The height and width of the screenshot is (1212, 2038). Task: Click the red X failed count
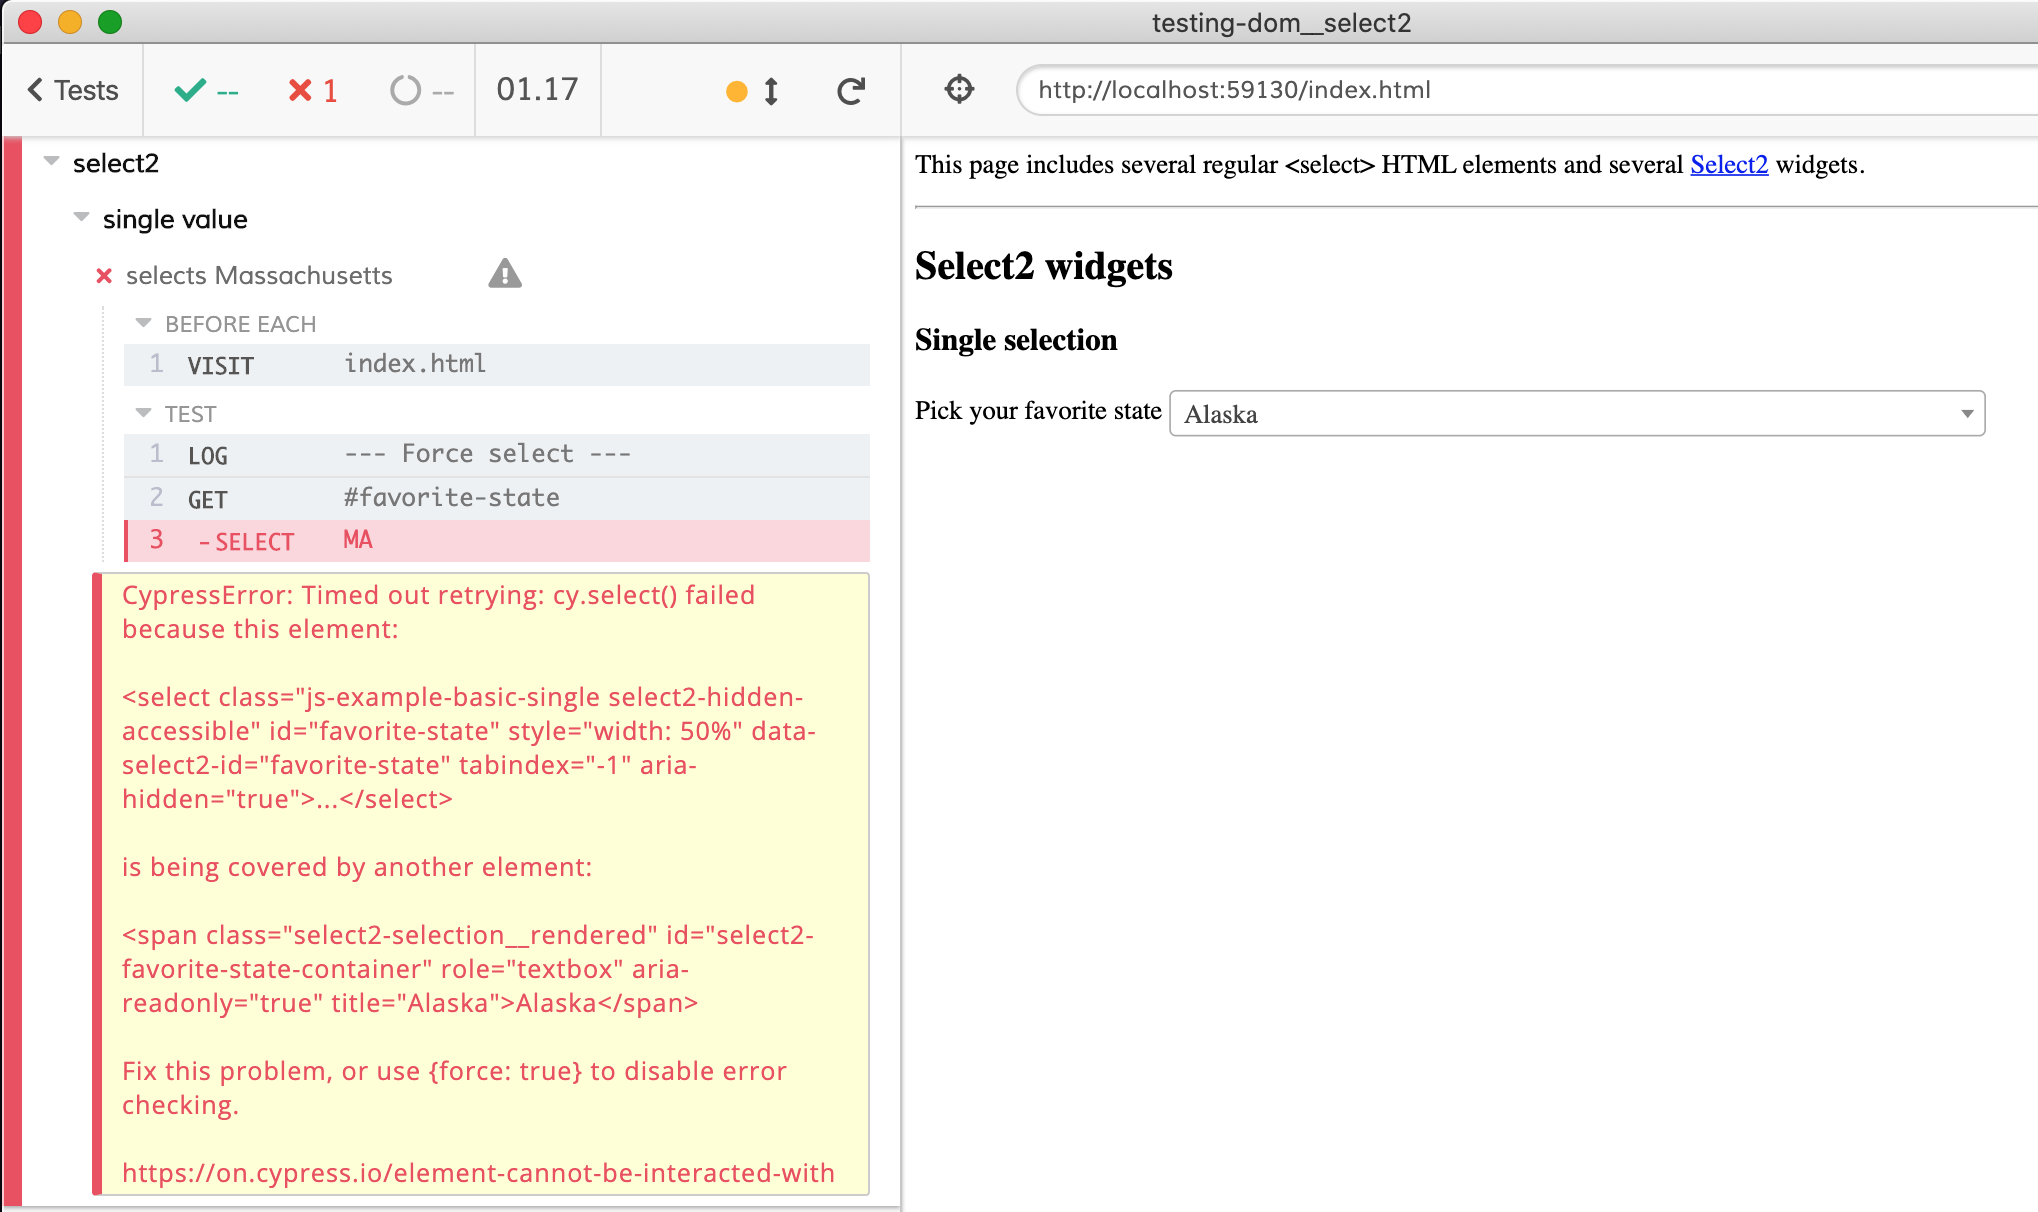(312, 91)
